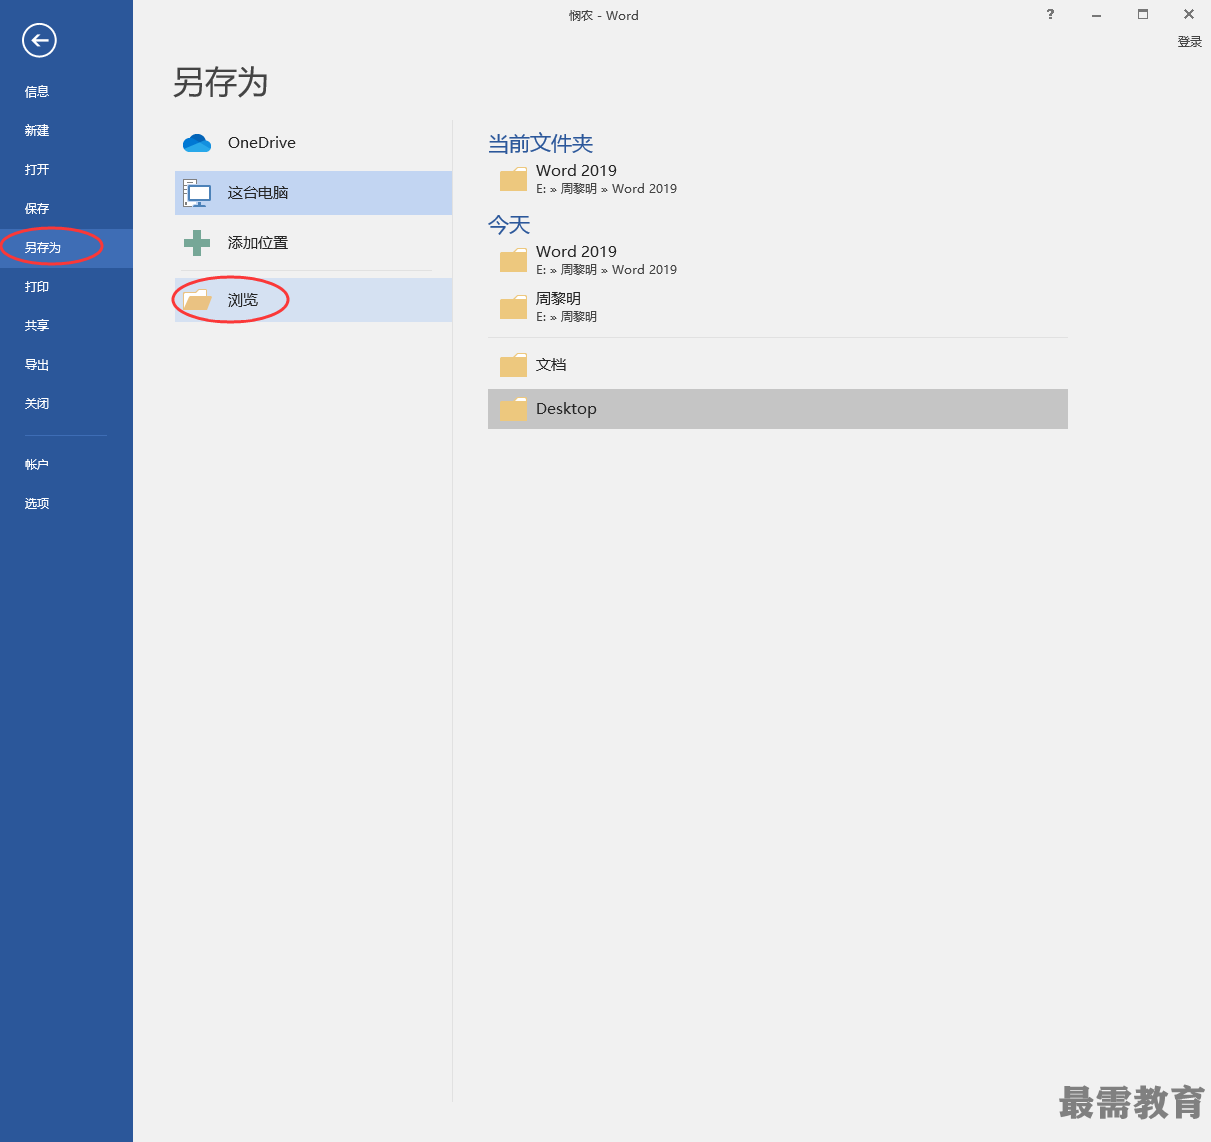Click the open folder icon beside 浏览
This screenshot has height=1142, width=1211.
197,300
